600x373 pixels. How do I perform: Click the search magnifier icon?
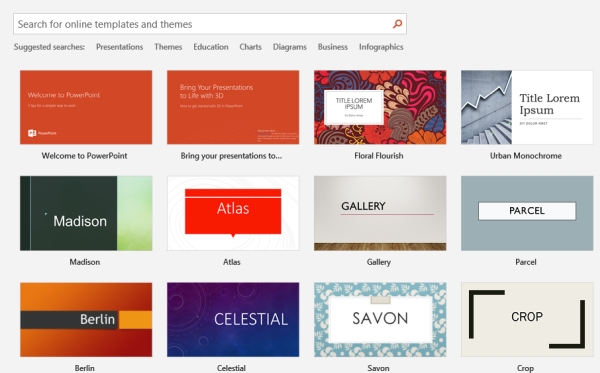click(x=397, y=24)
